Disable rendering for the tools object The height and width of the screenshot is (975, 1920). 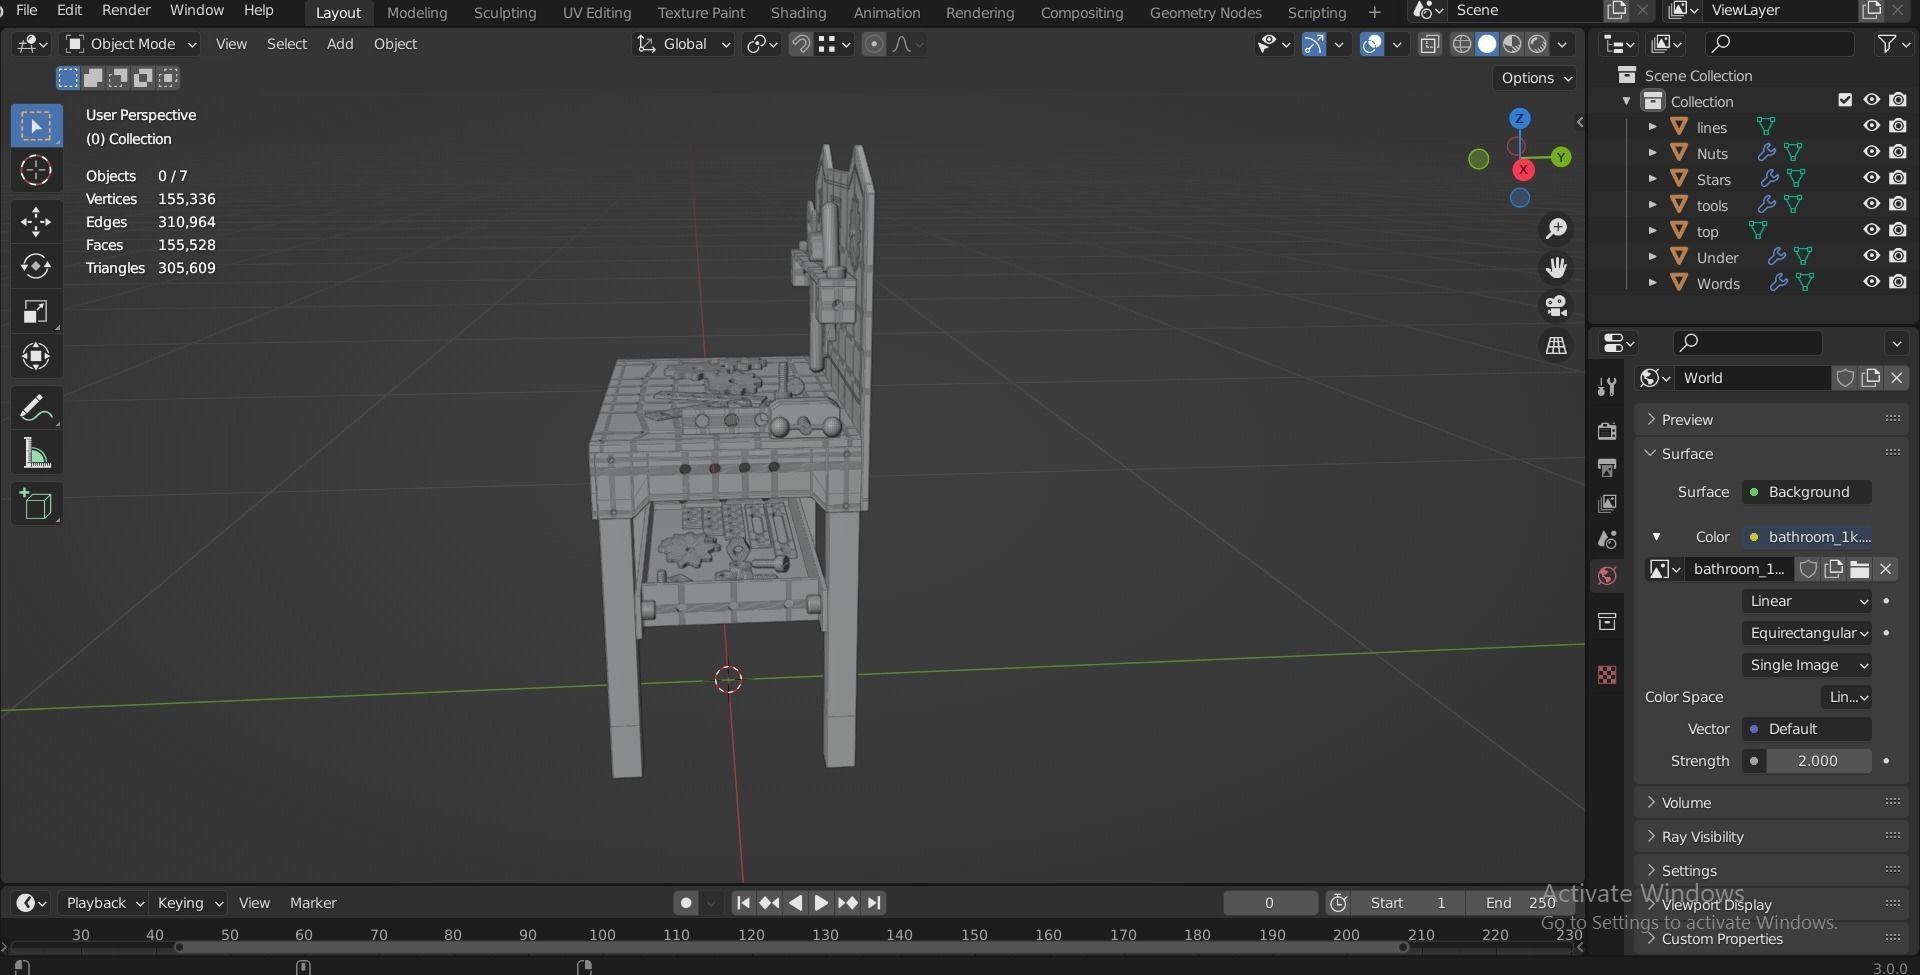coord(1898,205)
